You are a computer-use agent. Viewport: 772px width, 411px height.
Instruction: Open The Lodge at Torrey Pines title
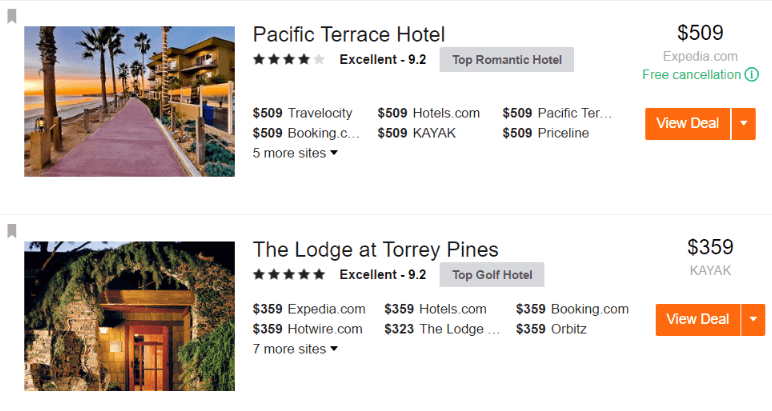coord(375,249)
